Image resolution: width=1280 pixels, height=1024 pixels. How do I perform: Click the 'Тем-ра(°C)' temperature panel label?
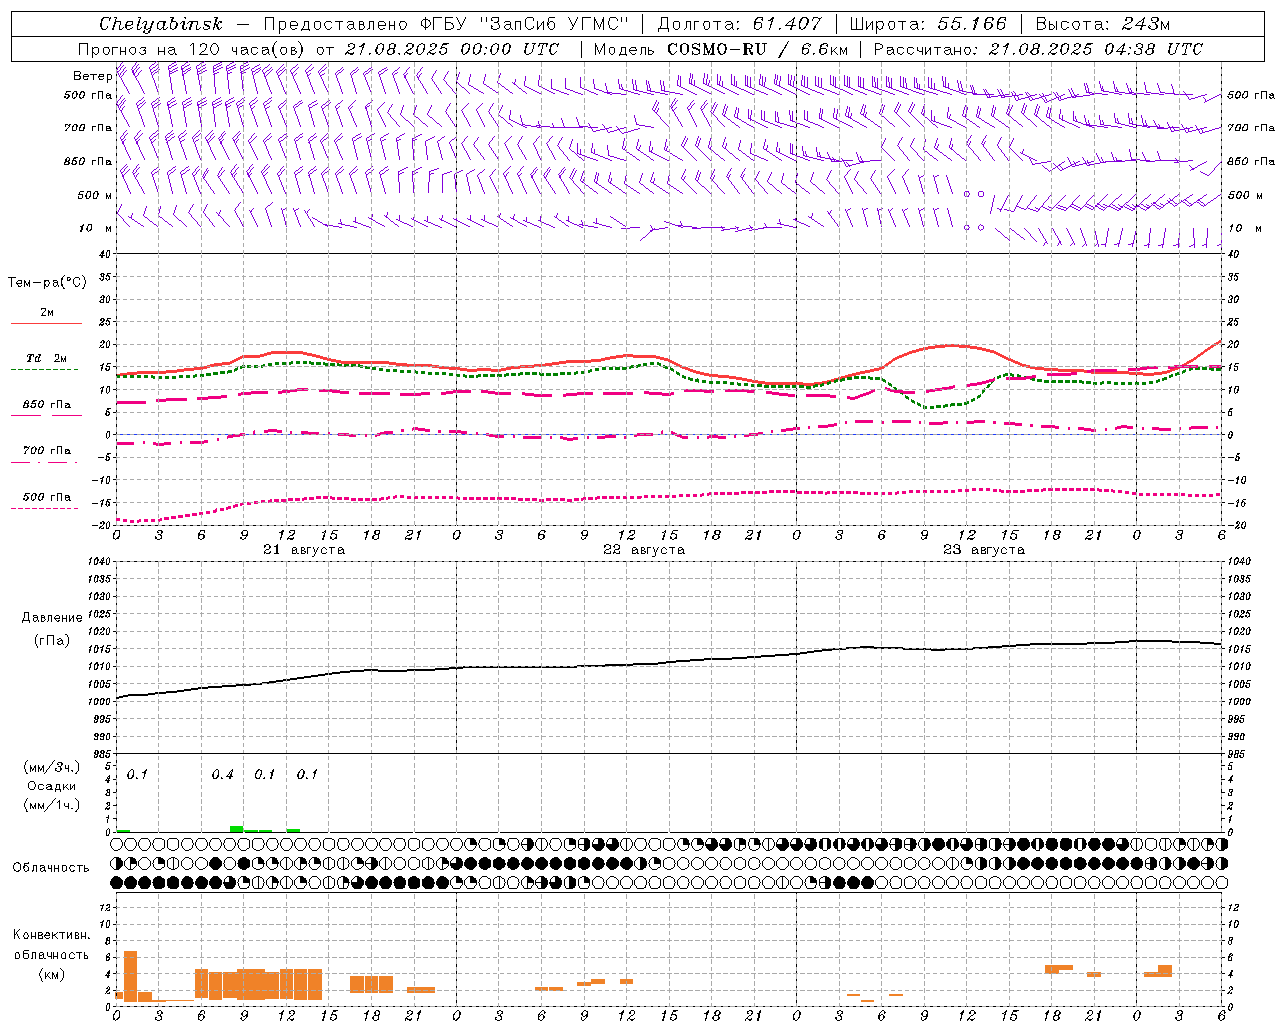coord(47,283)
